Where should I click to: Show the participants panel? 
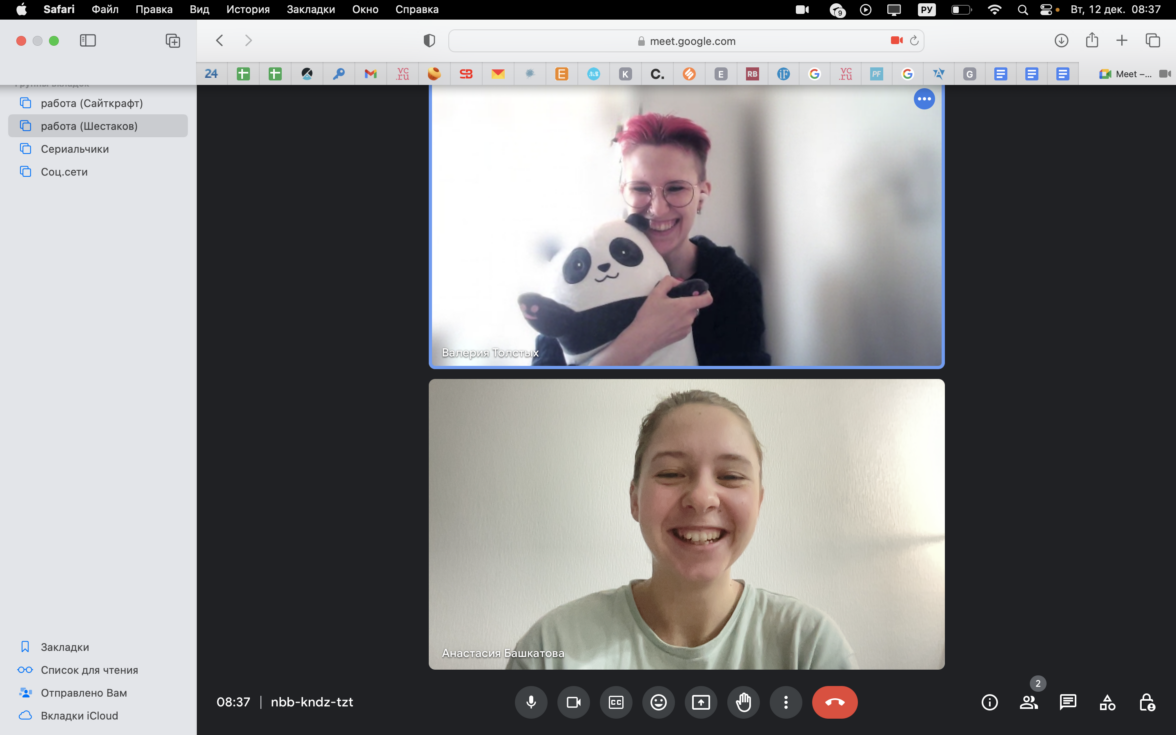pos(1029,702)
